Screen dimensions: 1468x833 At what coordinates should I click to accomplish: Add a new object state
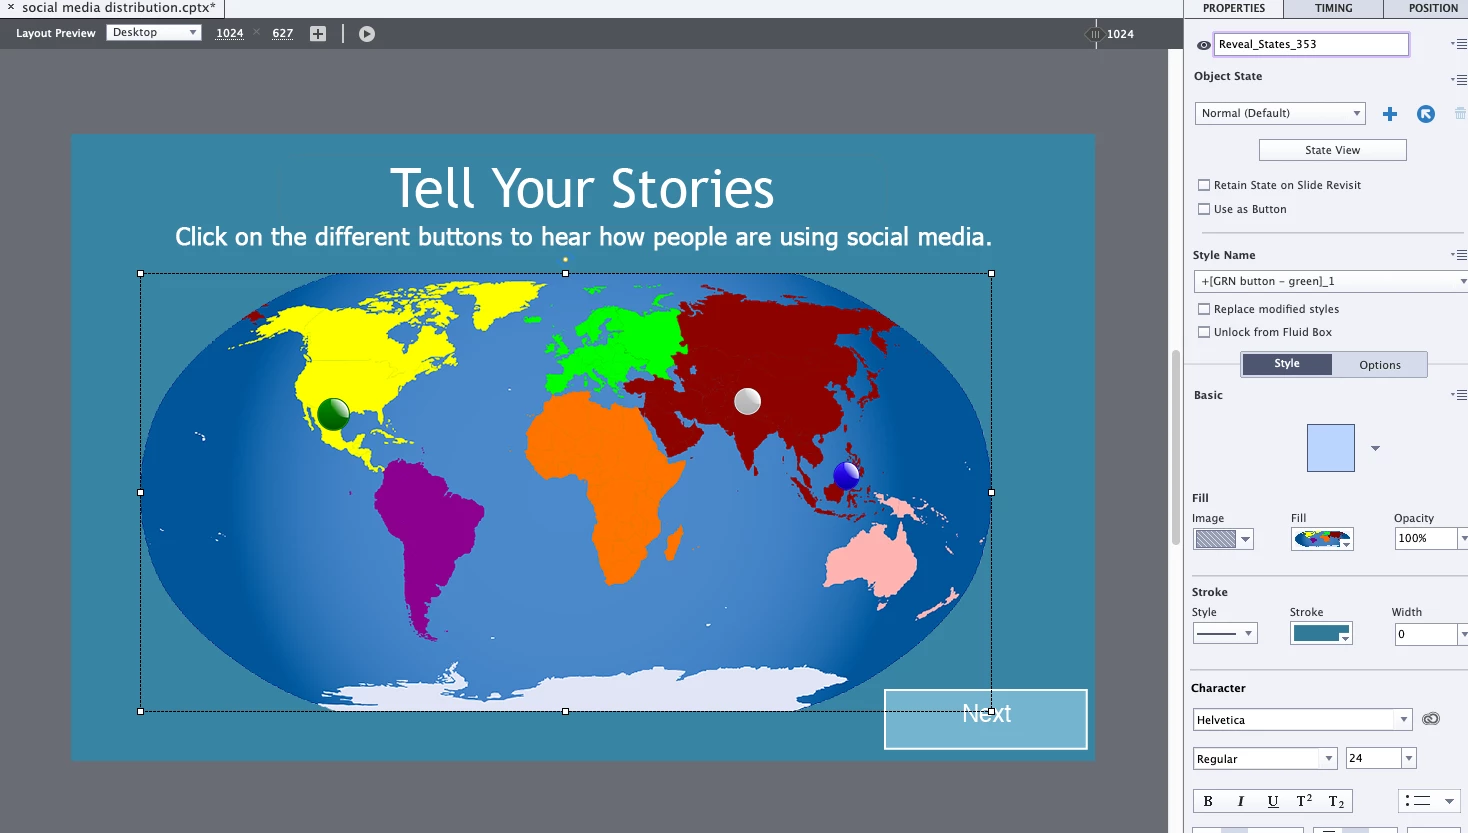point(1390,114)
